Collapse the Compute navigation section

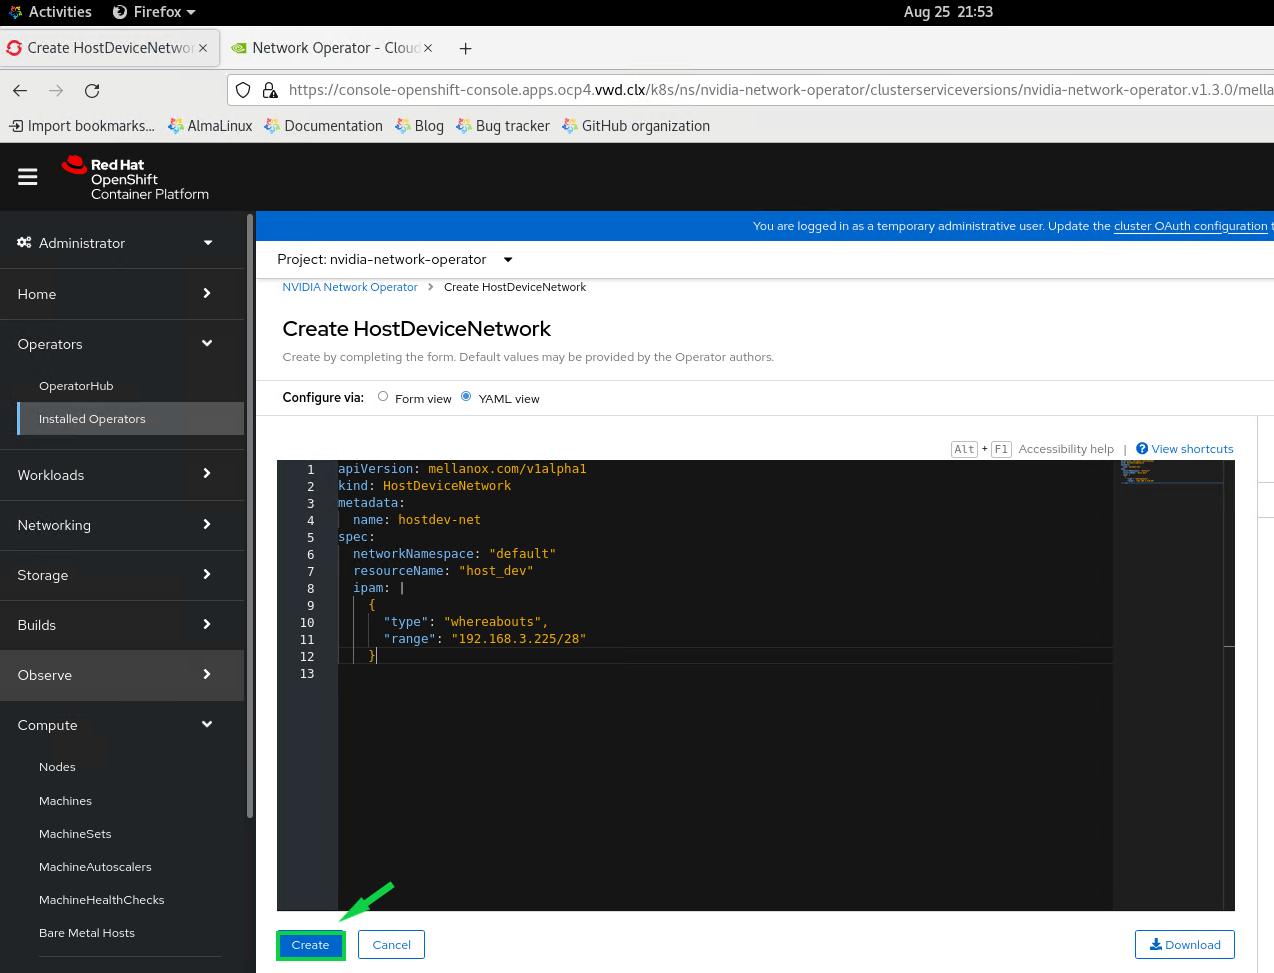click(122, 725)
